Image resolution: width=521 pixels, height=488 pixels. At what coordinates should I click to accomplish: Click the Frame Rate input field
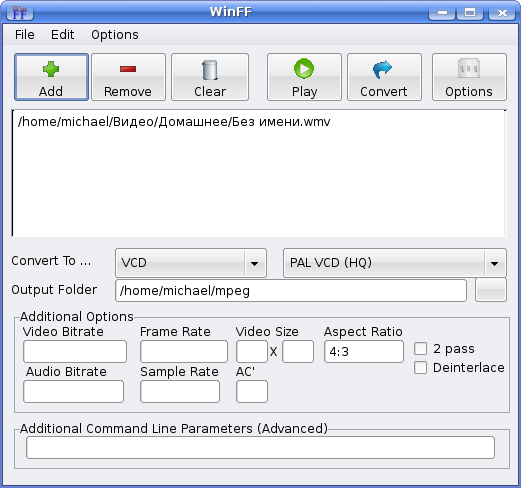(184, 351)
